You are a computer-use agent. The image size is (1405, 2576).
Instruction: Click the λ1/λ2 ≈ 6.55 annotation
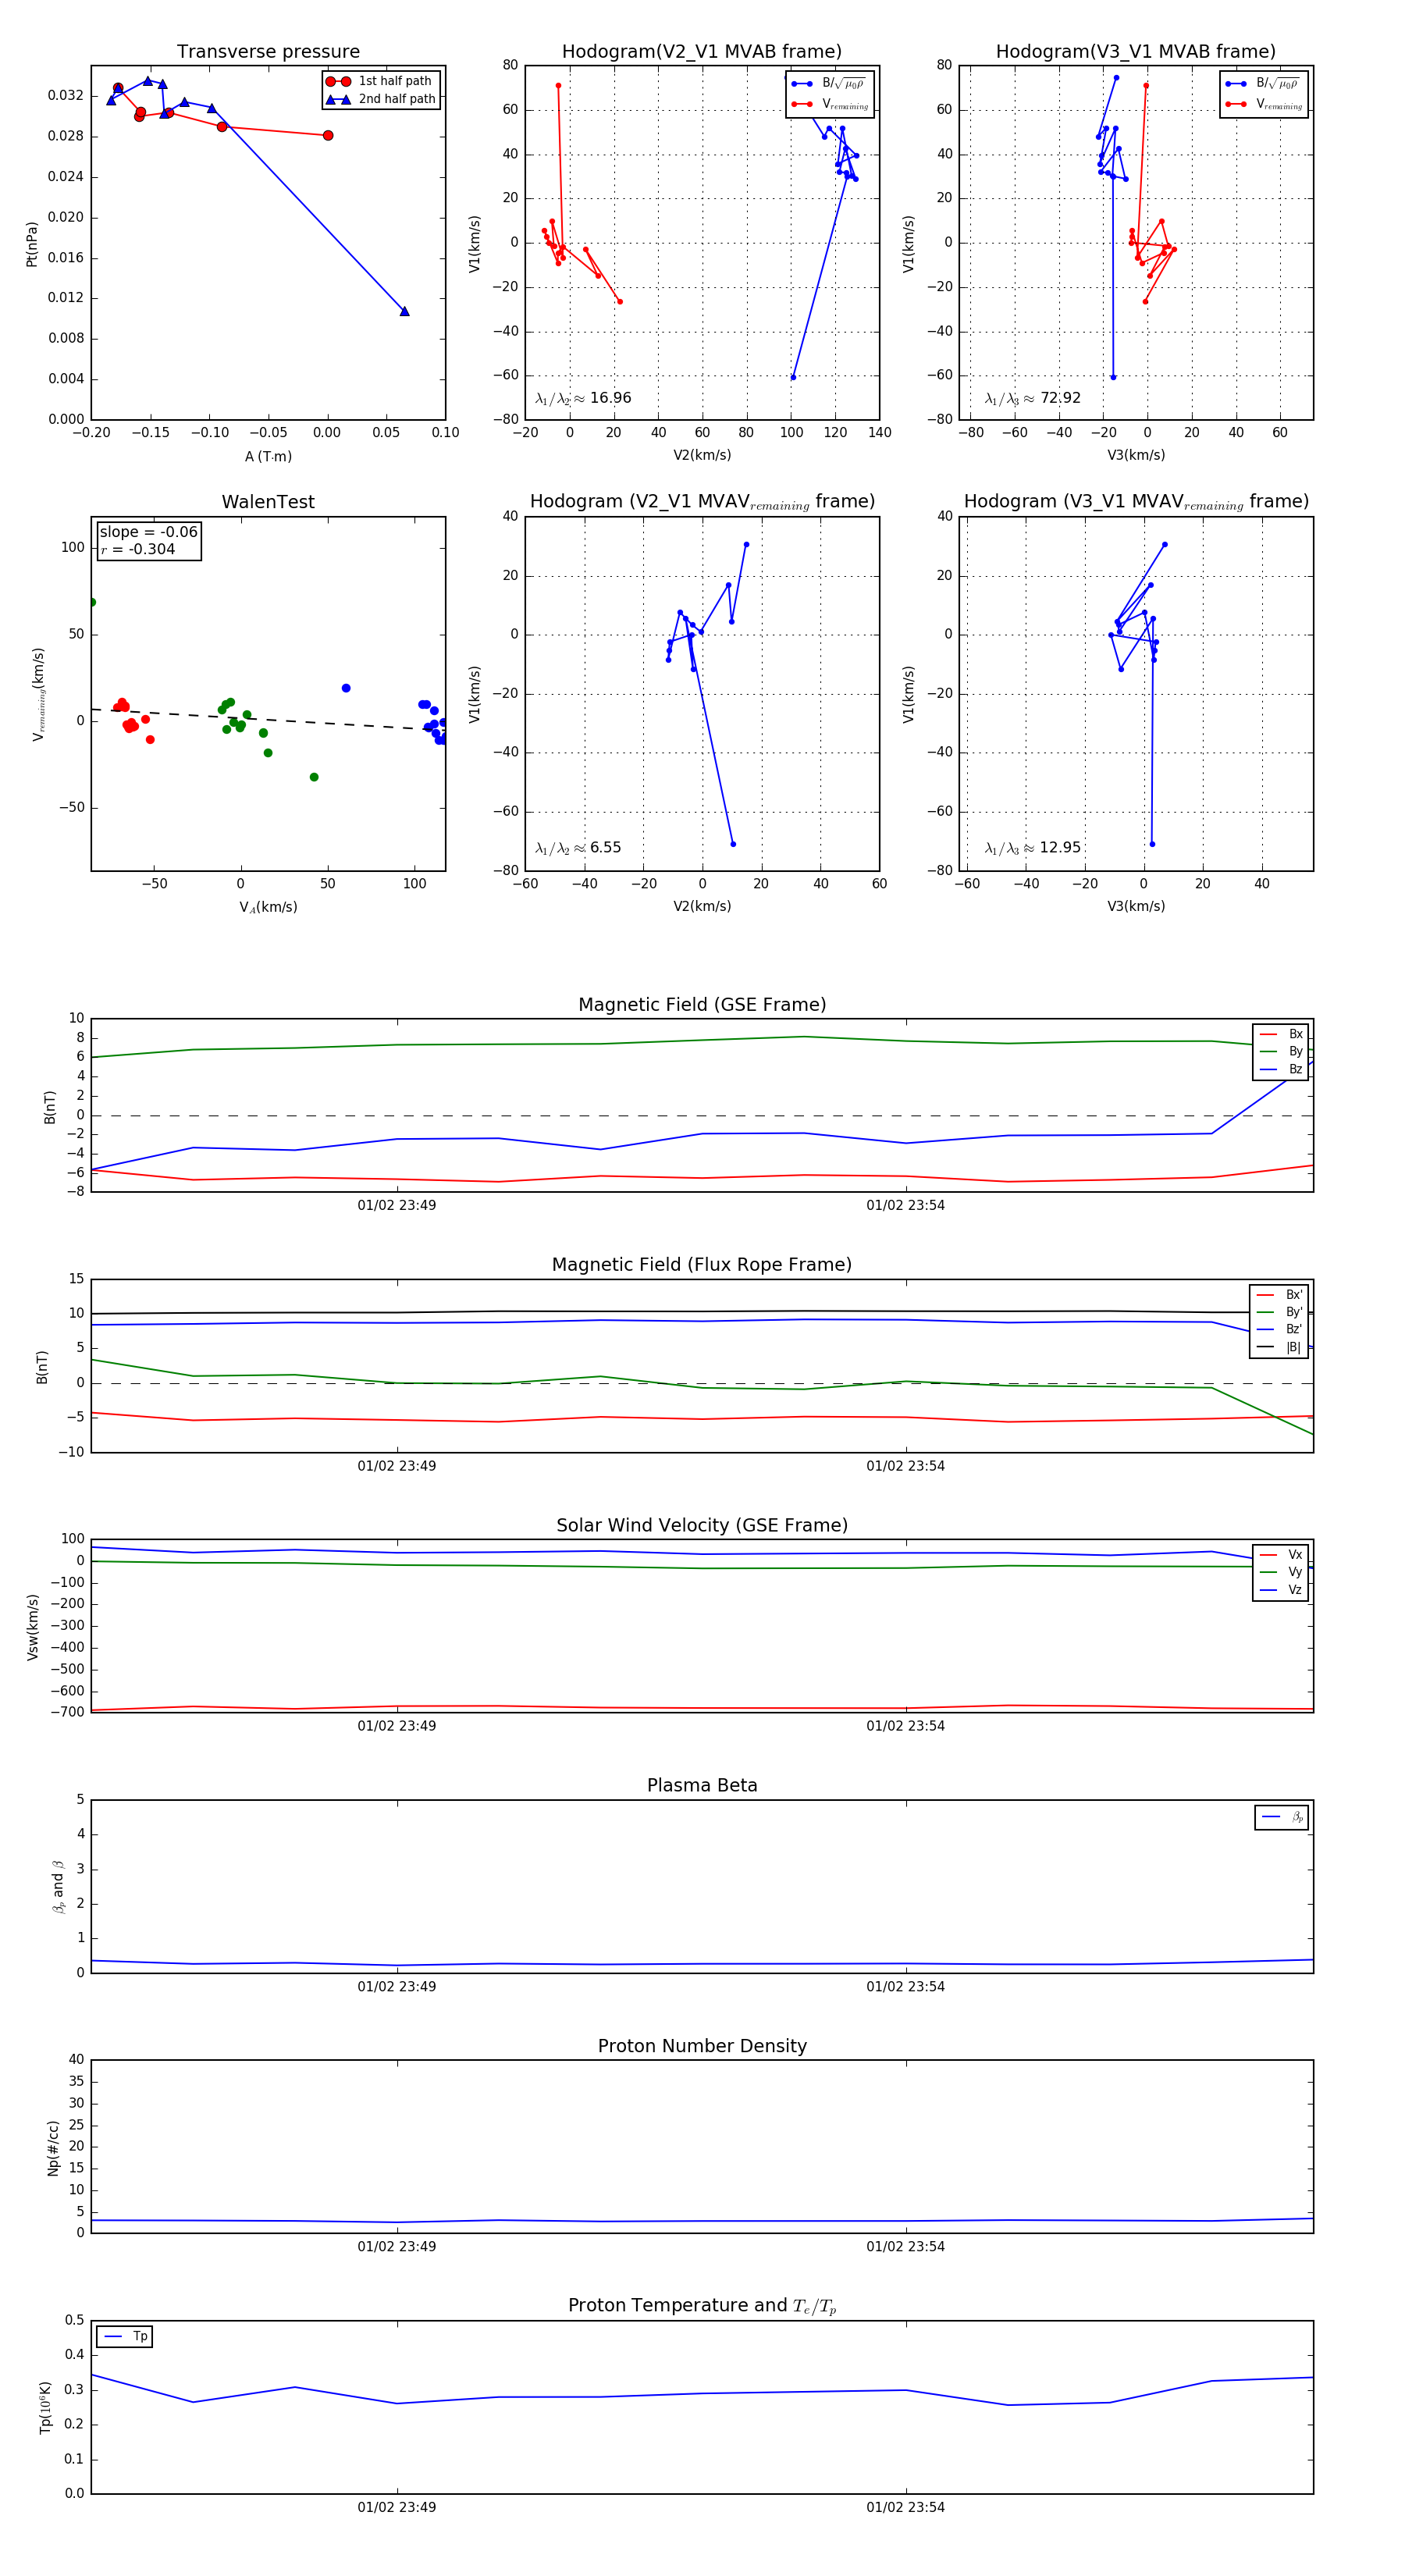(578, 847)
